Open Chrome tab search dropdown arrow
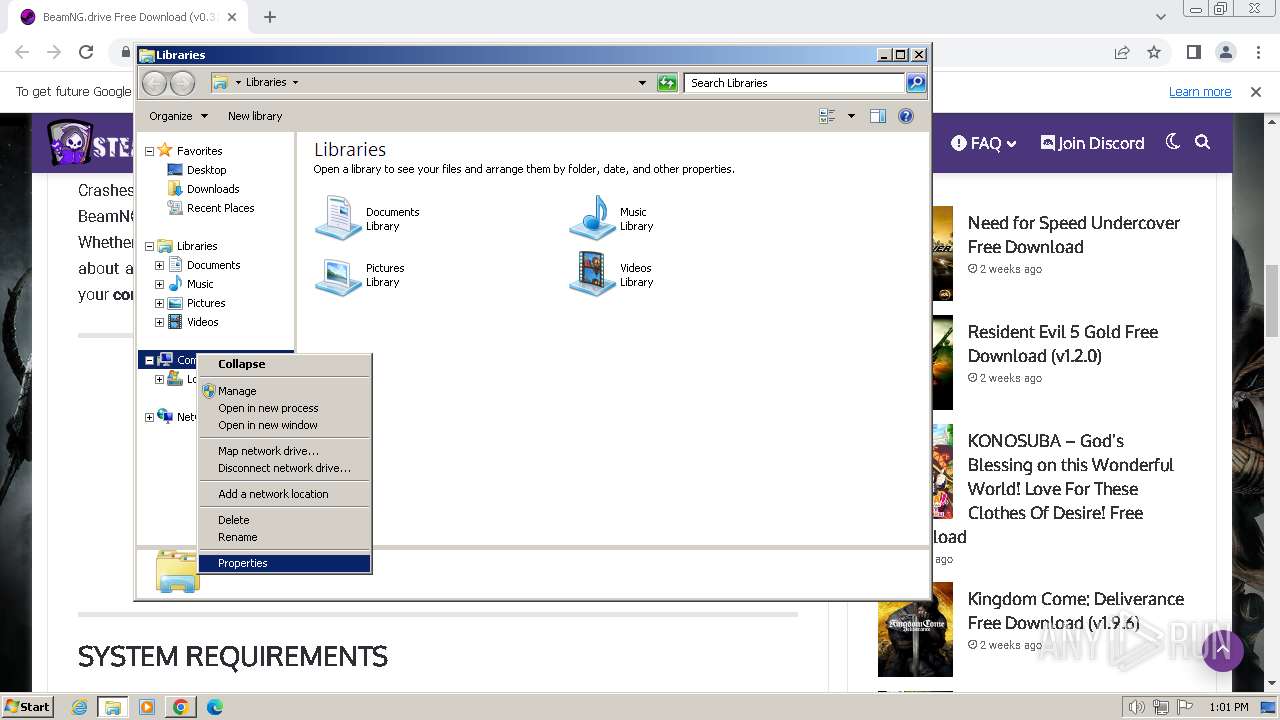This screenshot has height=720, width=1280. coord(1160,17)
